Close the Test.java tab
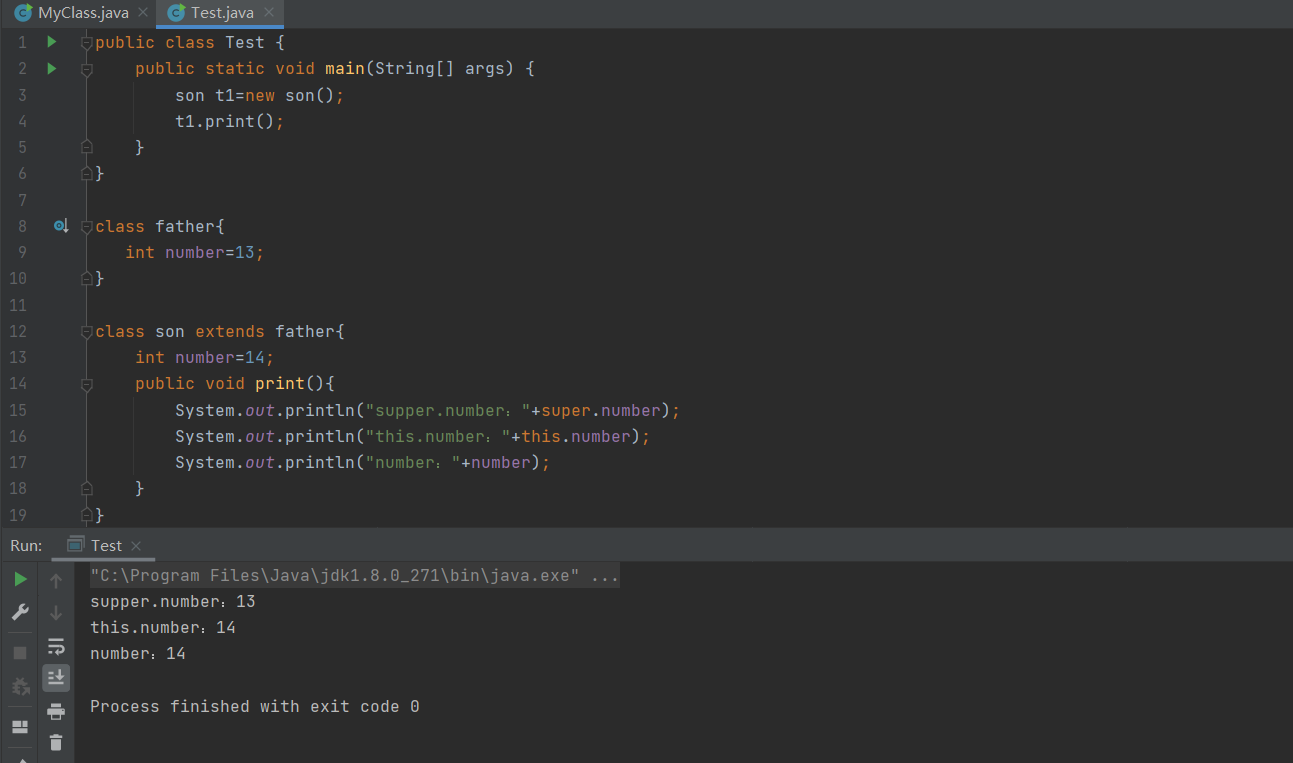 pyautogui.click(x=269, y=13)
